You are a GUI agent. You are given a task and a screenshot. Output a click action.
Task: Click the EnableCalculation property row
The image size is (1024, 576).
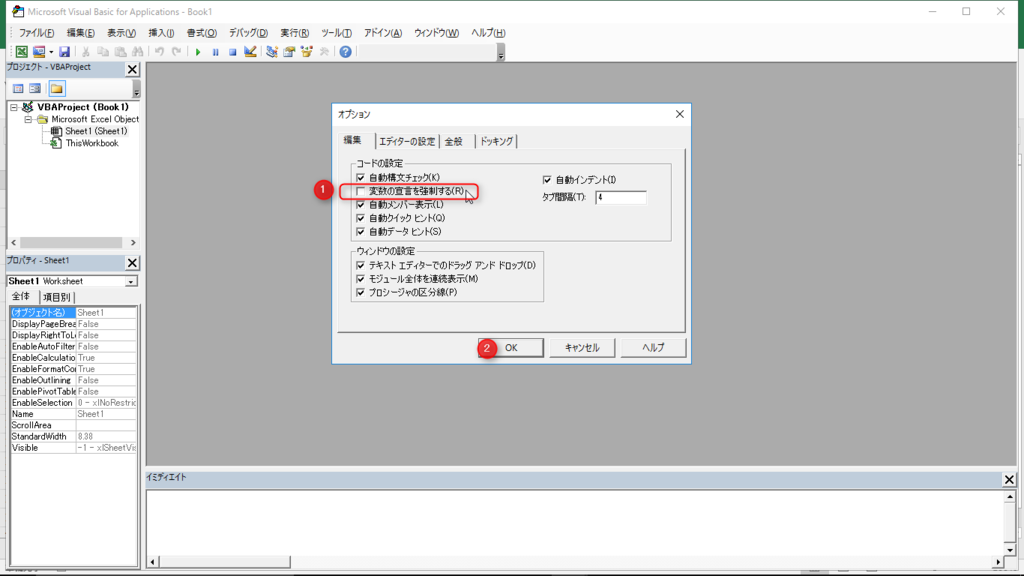click(74, 358)
